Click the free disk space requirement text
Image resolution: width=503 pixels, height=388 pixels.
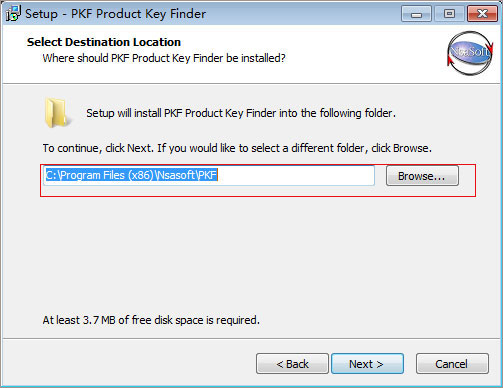[151, 320]
